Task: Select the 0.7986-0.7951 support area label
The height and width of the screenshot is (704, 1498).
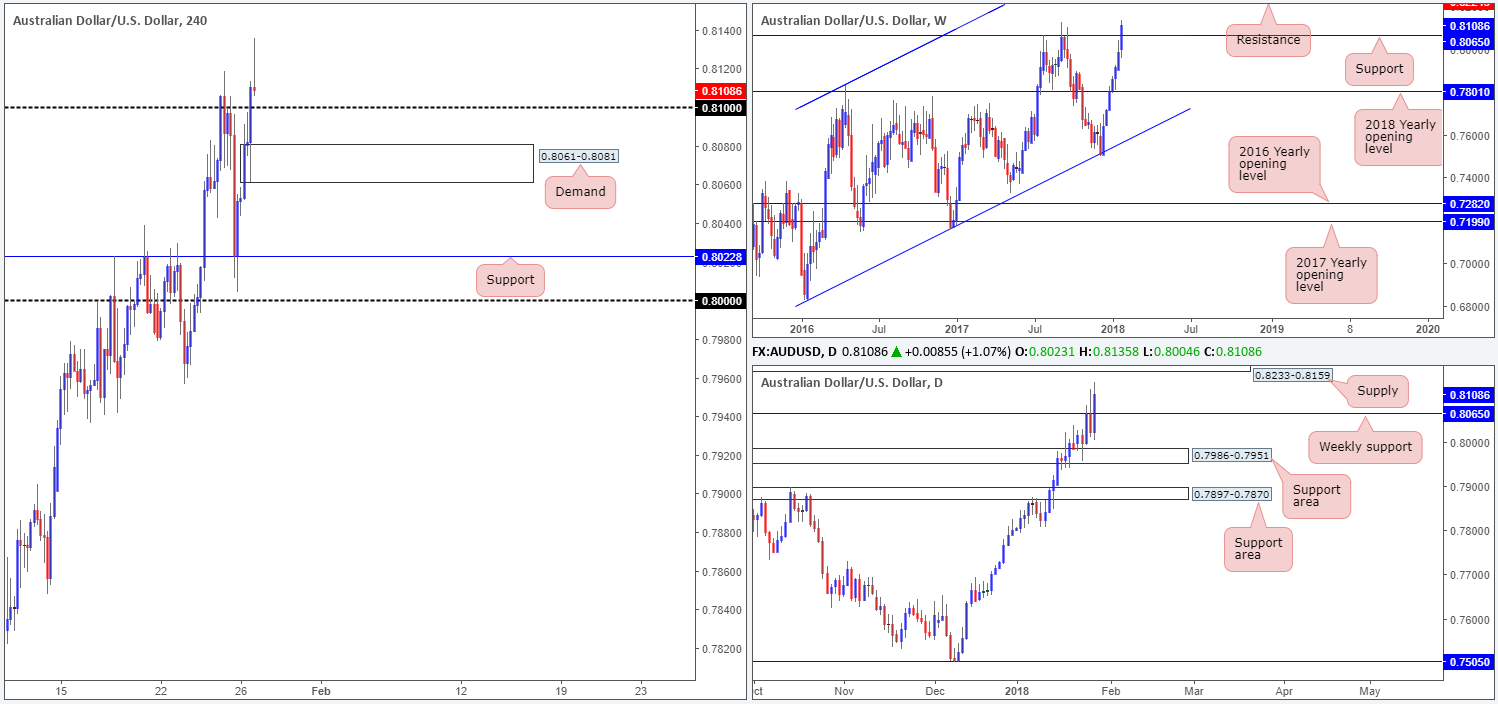Action: [1231, 456]
